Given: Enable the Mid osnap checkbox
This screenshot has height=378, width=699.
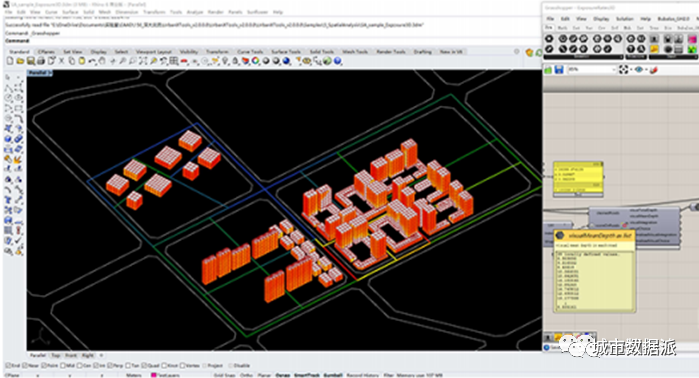Looking at the screenshot, I should point(67,366).
